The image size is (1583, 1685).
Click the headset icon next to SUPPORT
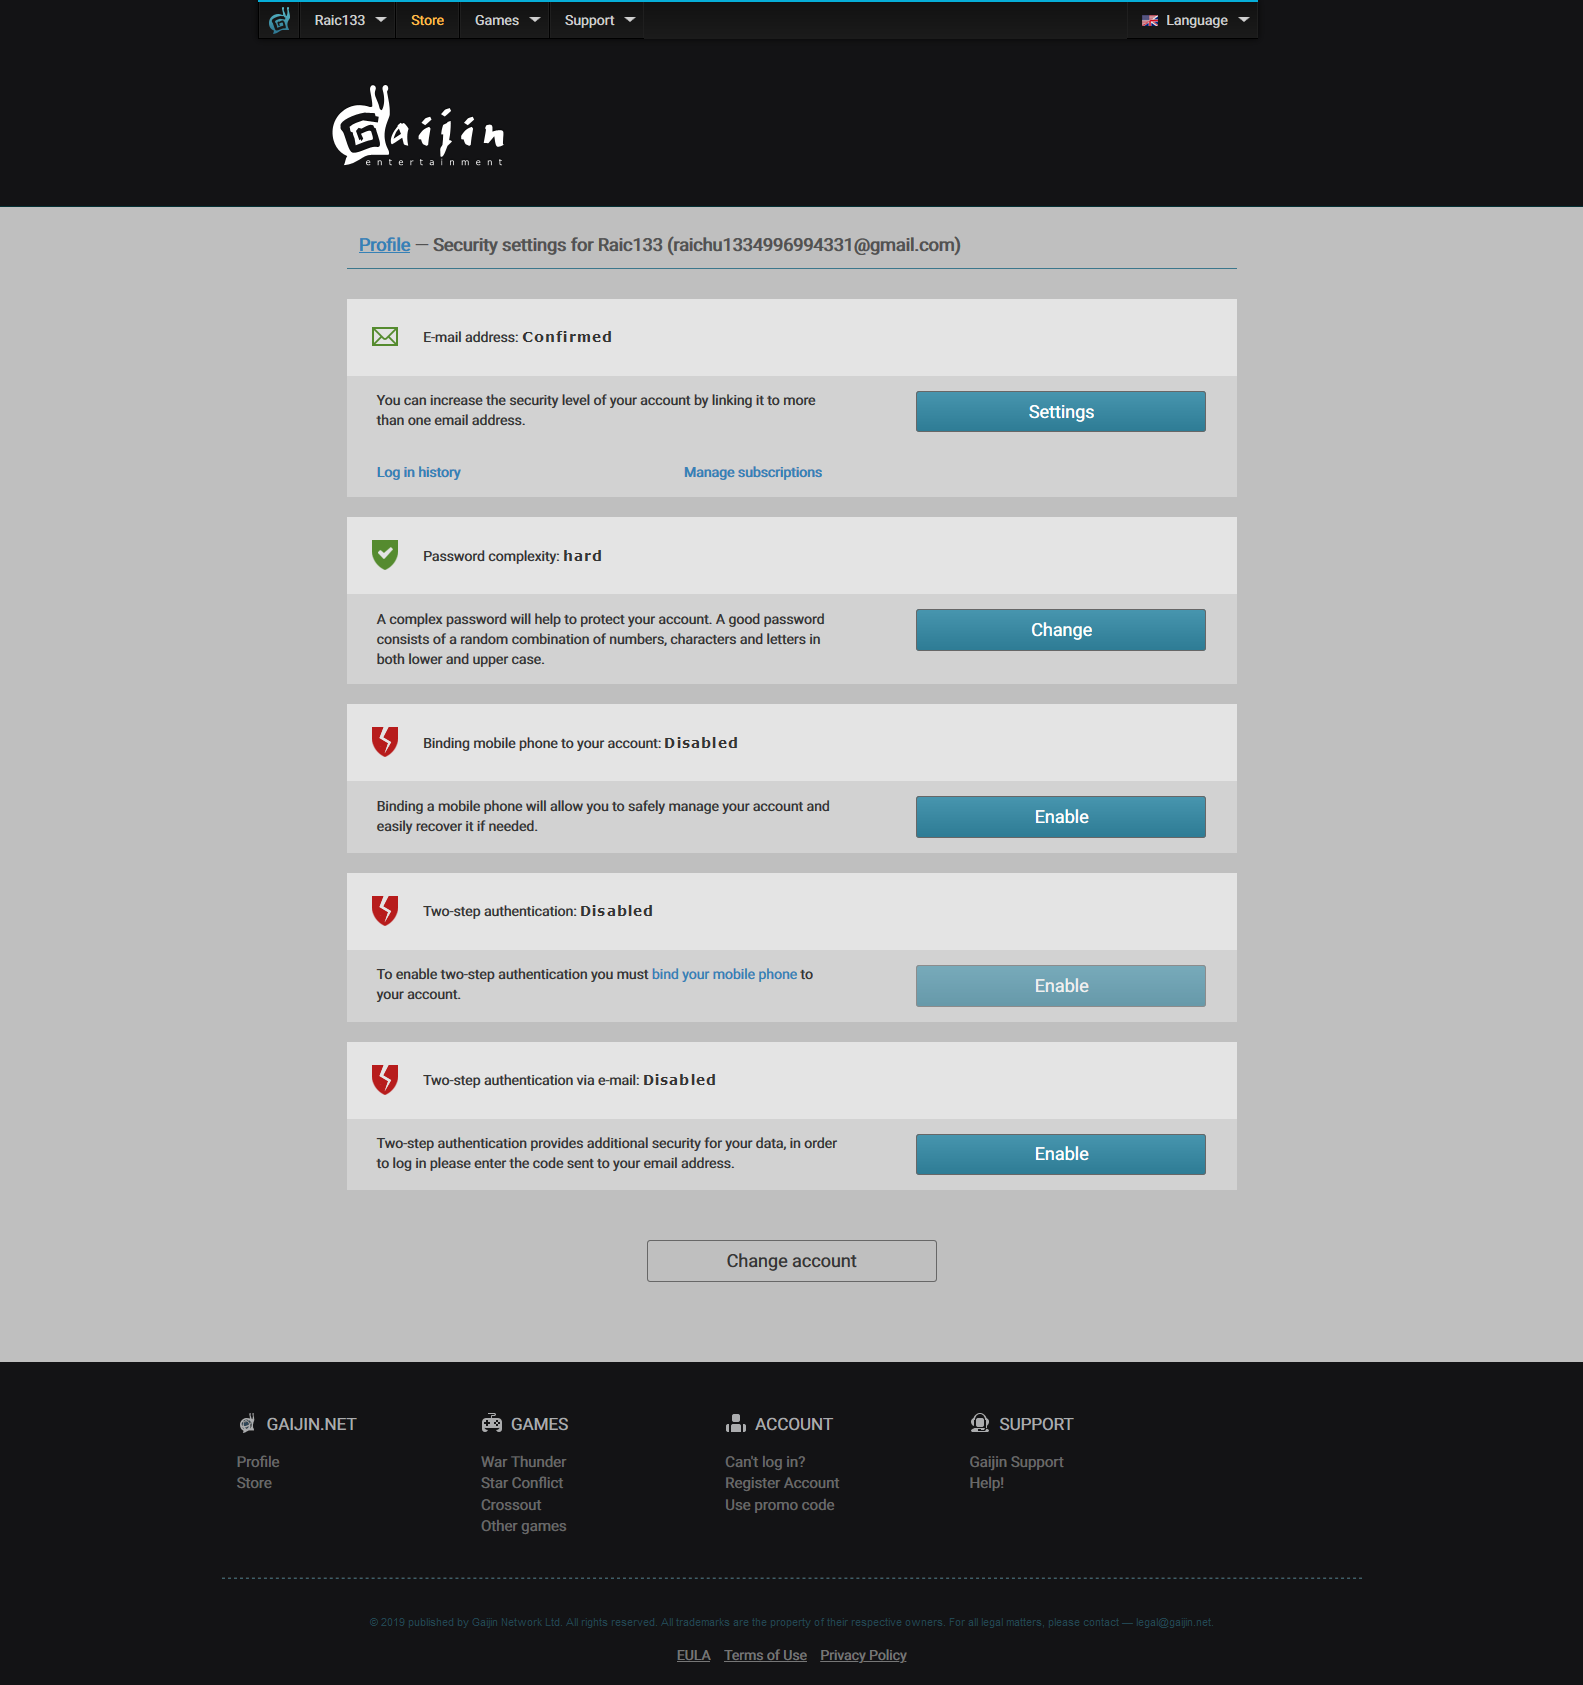pyautogui.click(x=980, y=1423)
